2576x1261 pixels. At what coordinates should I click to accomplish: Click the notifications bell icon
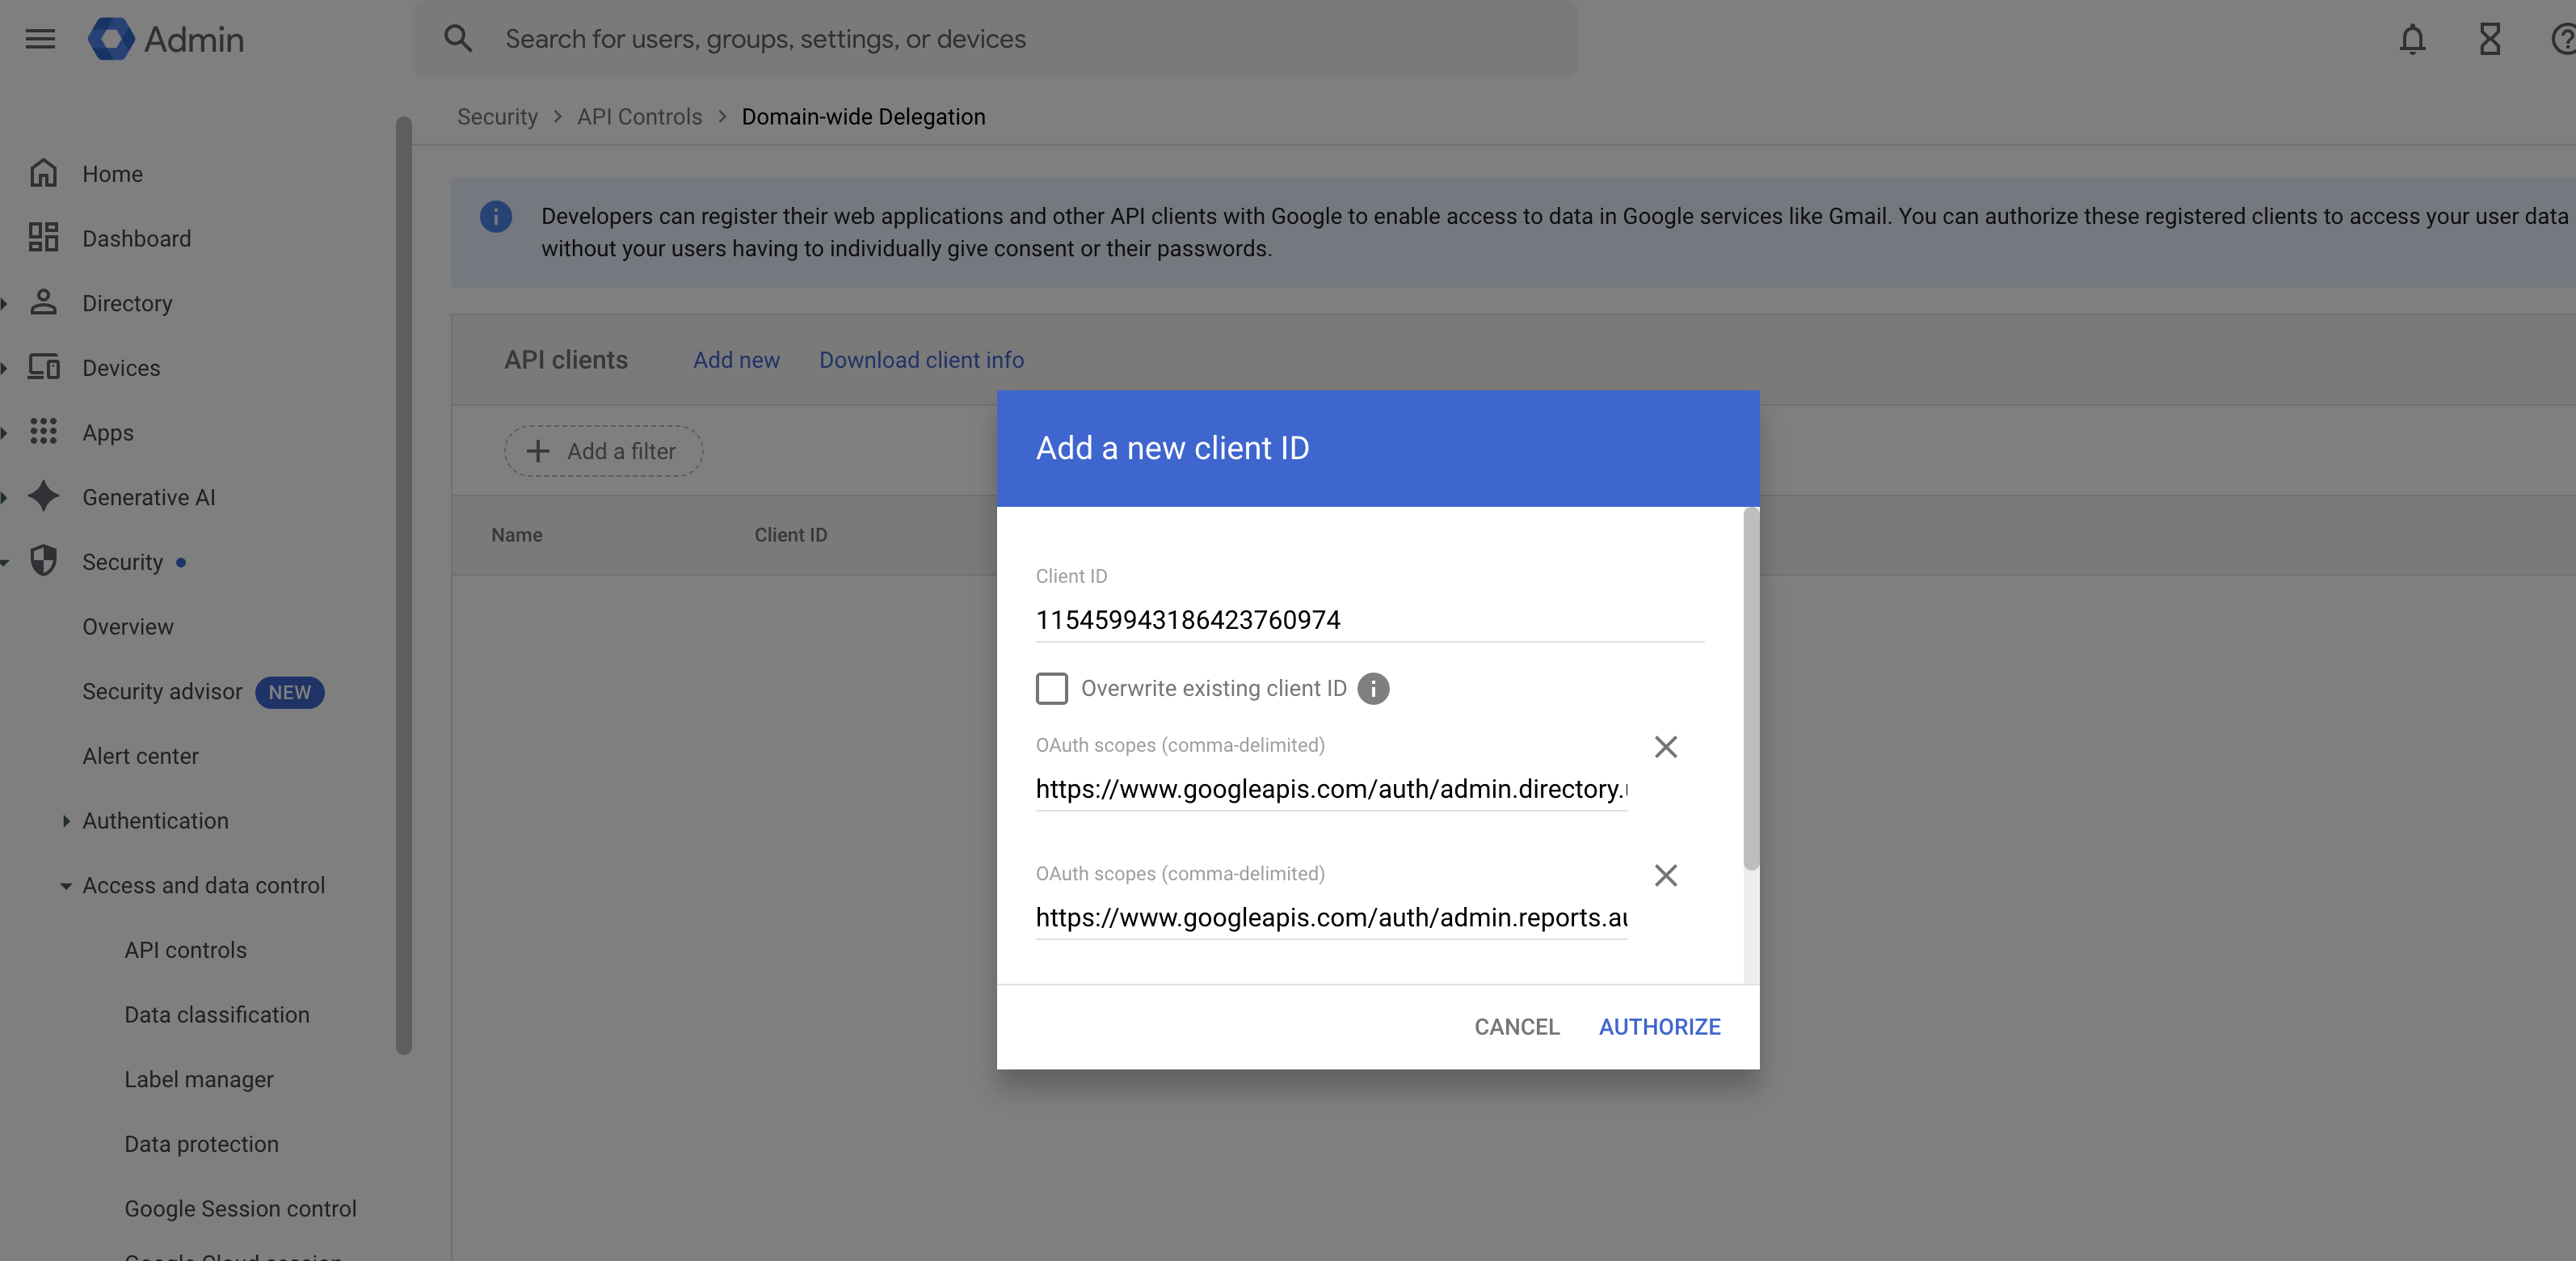(2412, 39)
